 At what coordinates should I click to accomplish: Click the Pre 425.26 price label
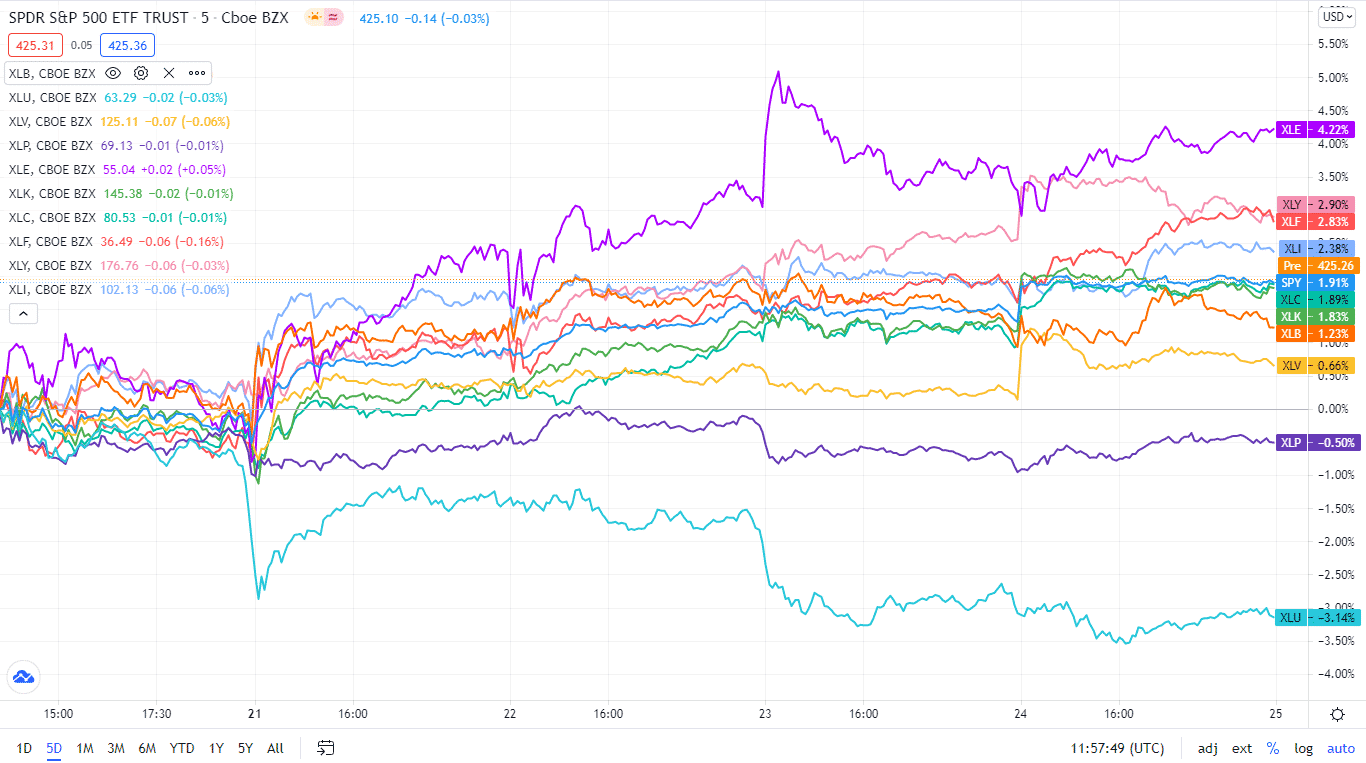tap(1316, 266)
